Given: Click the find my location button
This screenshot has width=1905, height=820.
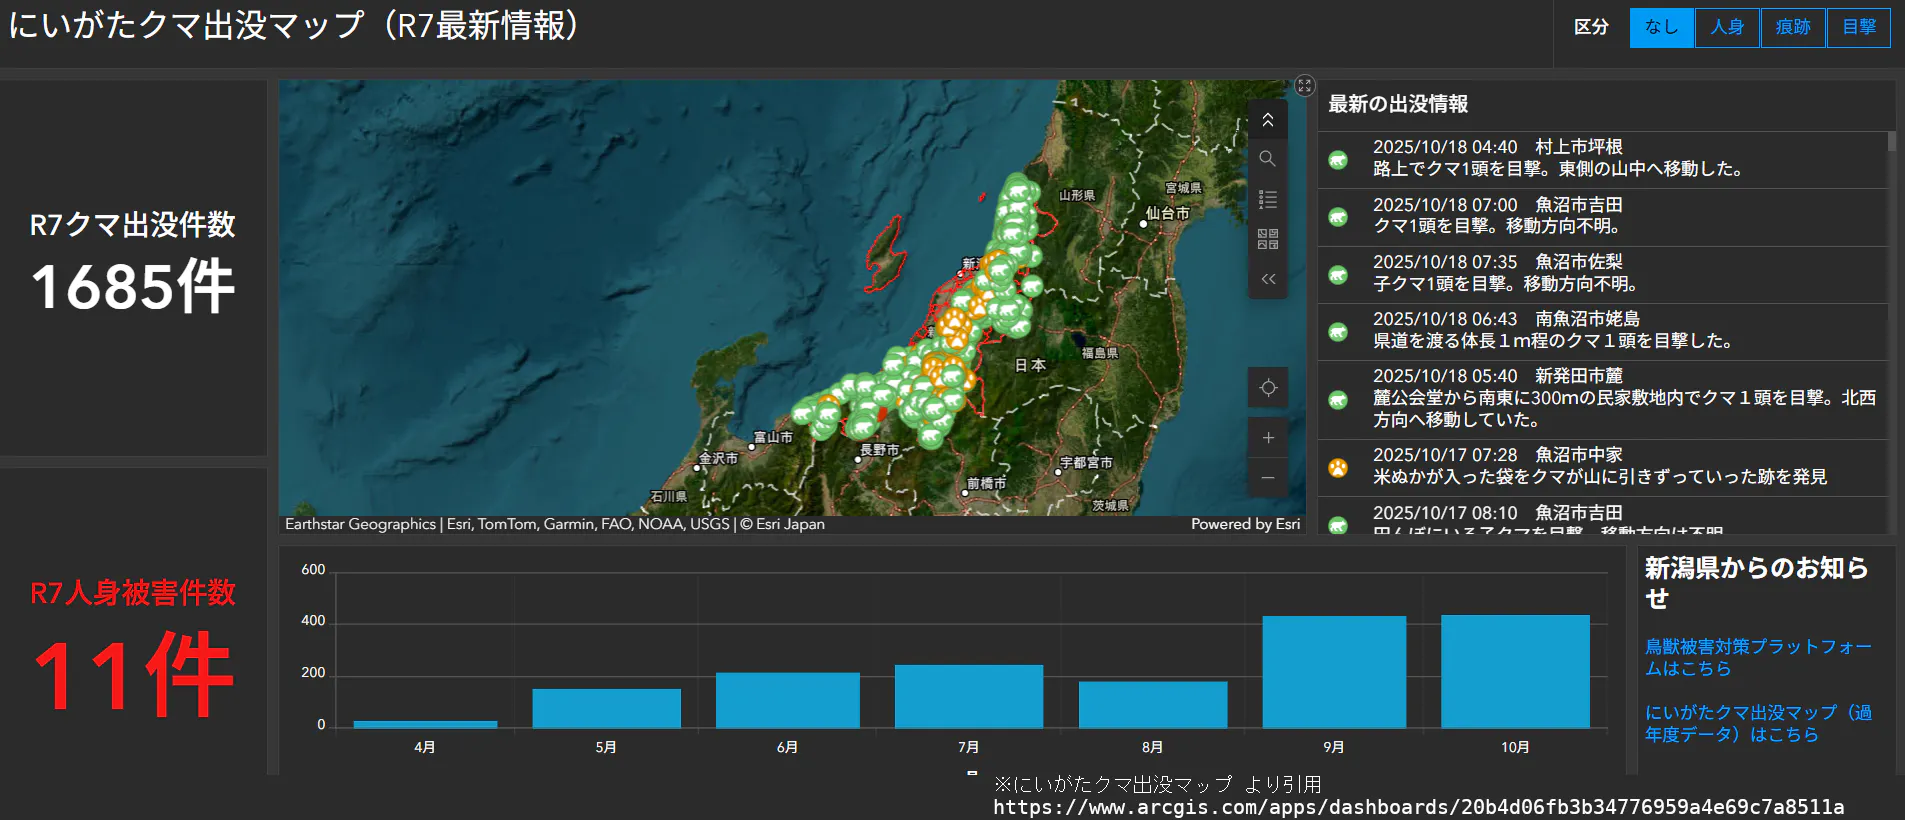Looking at the screenshot, I should (x=1267, y=388).
